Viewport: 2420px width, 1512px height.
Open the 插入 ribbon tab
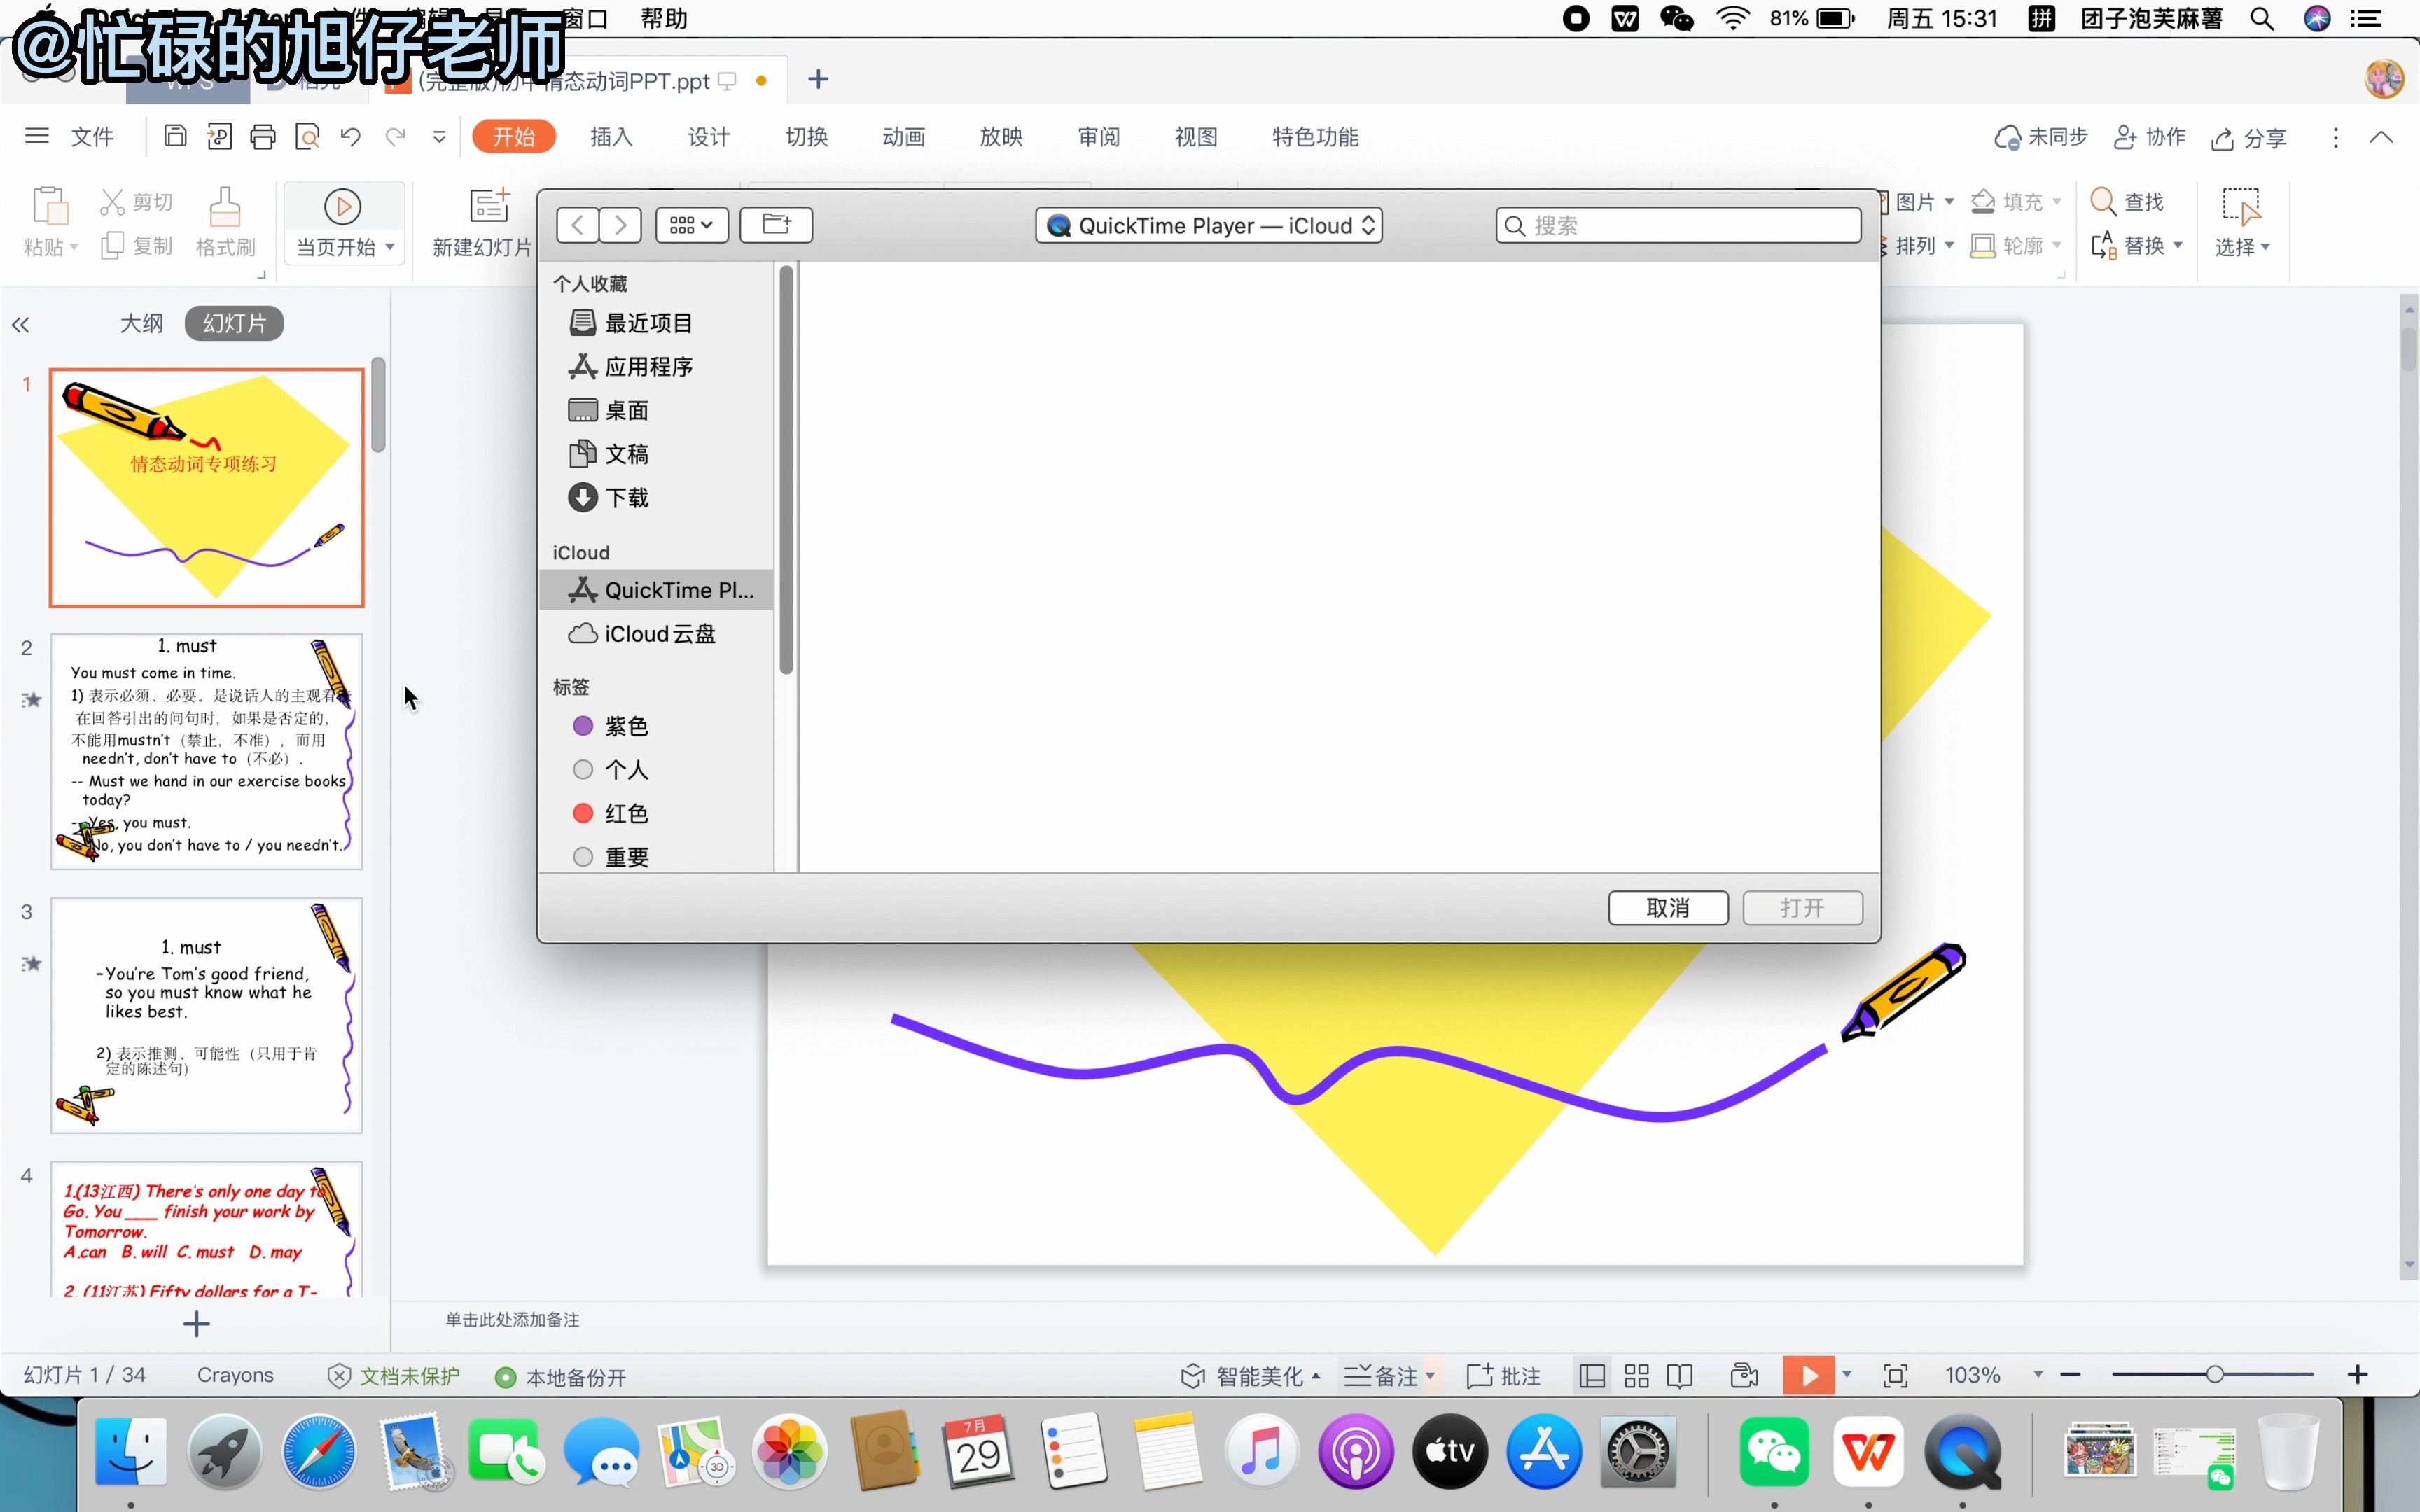(x=611, y=137)
